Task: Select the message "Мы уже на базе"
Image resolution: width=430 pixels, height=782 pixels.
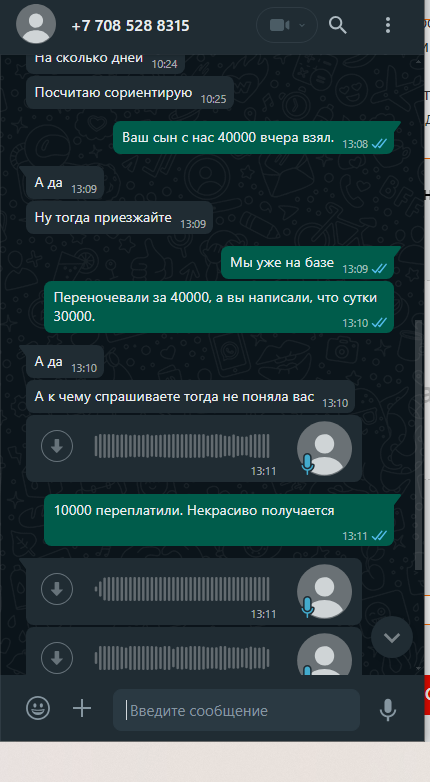Action: [307, 263]
